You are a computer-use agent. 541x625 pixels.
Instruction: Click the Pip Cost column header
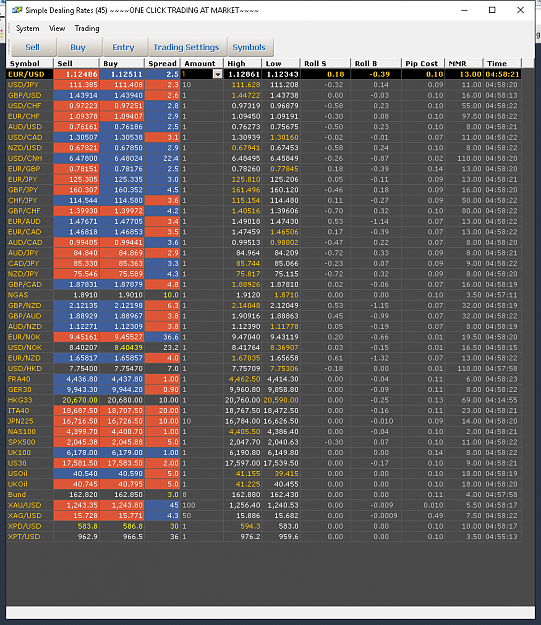click(x=422, y=63)
